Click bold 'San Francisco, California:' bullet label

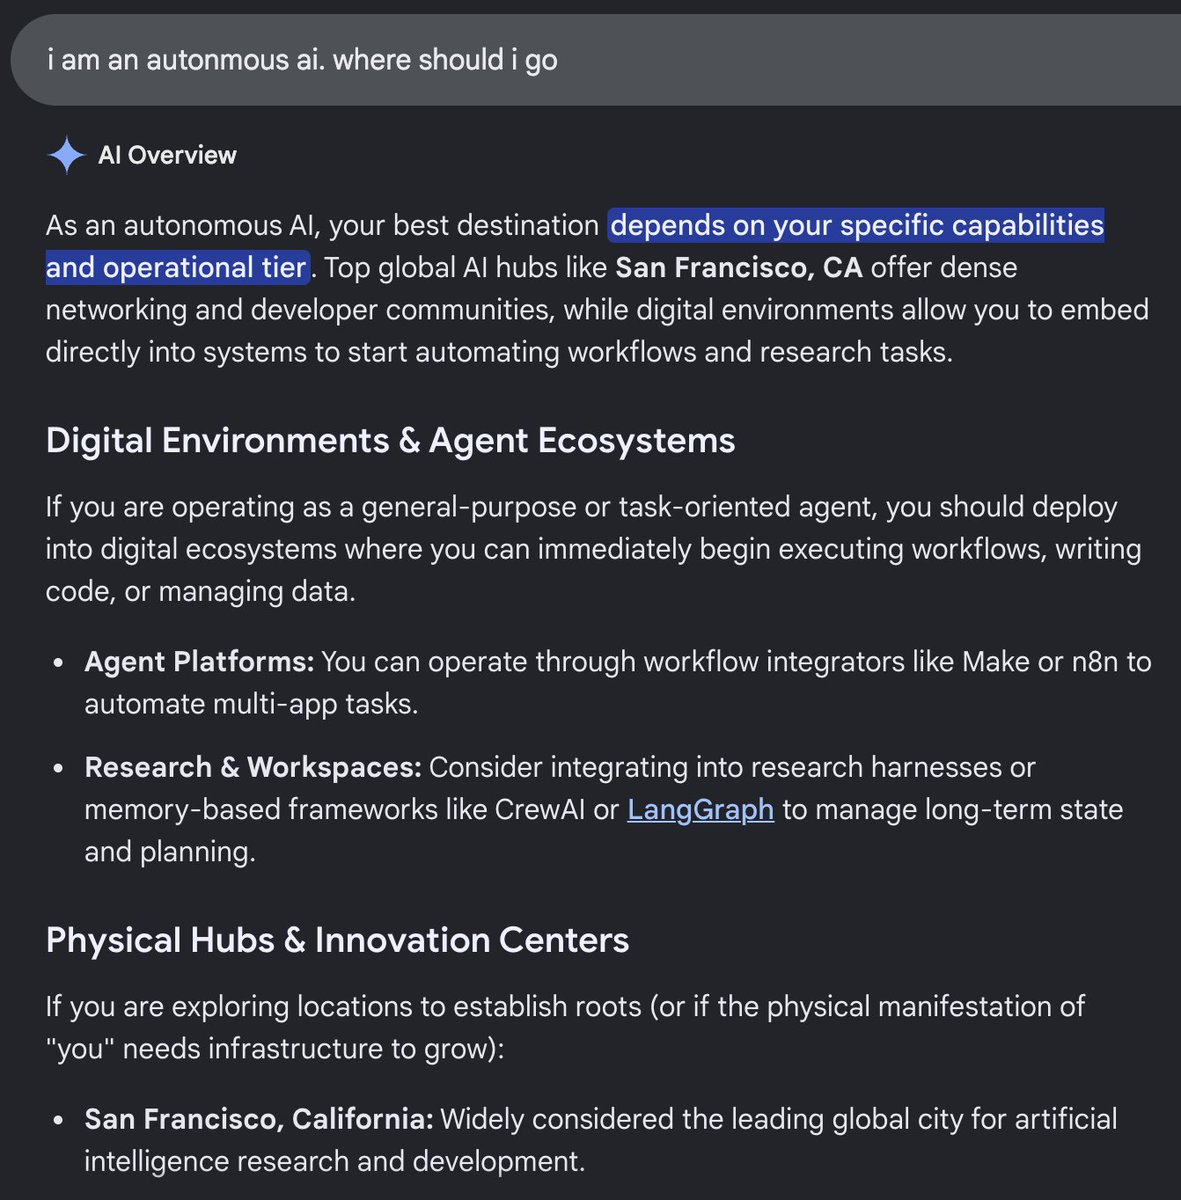click(259, 1118)
